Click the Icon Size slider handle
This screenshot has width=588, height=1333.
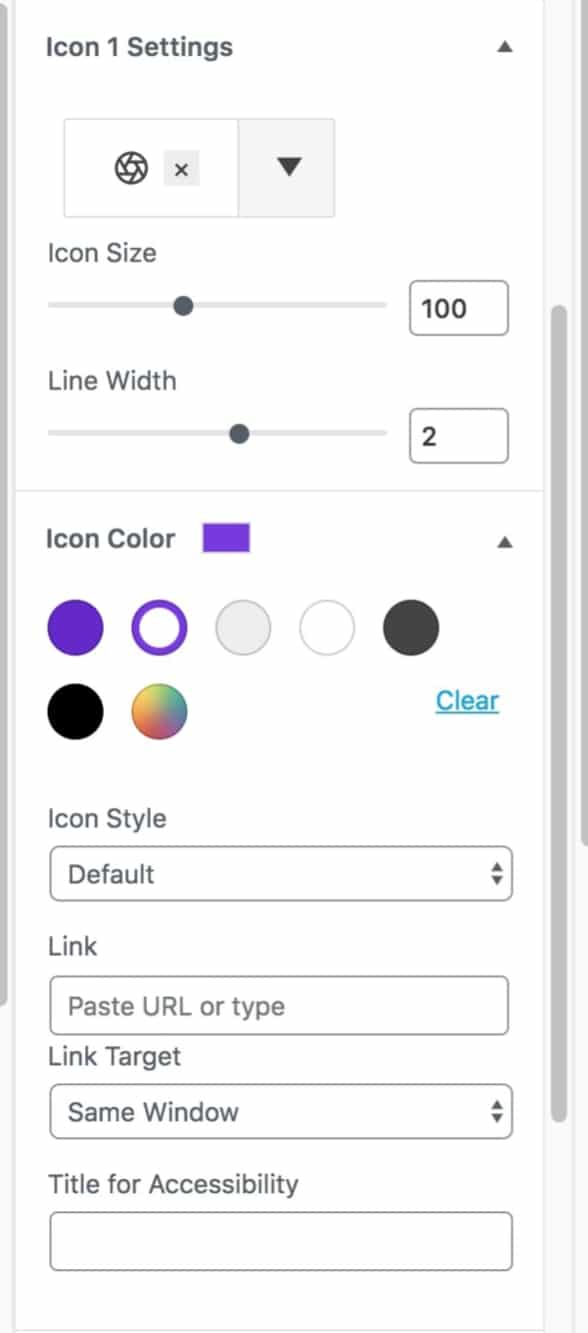(183, 305)
